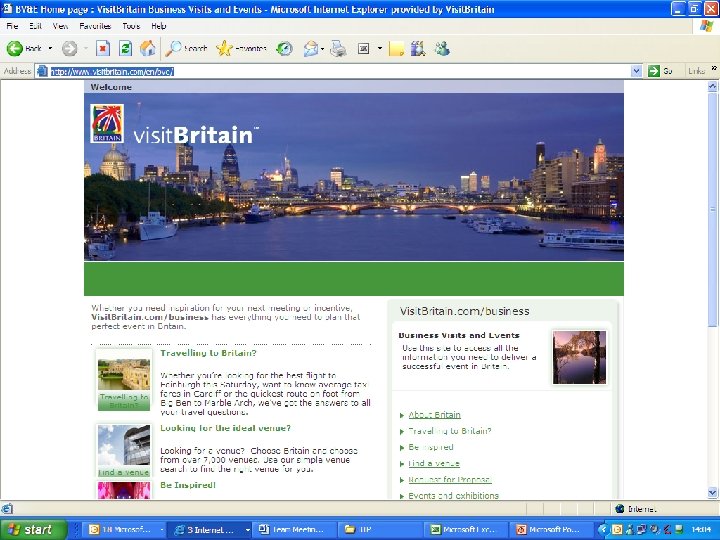Click the vertical scrollbar down arrow
720x540 pixels.
pos(713,493)
